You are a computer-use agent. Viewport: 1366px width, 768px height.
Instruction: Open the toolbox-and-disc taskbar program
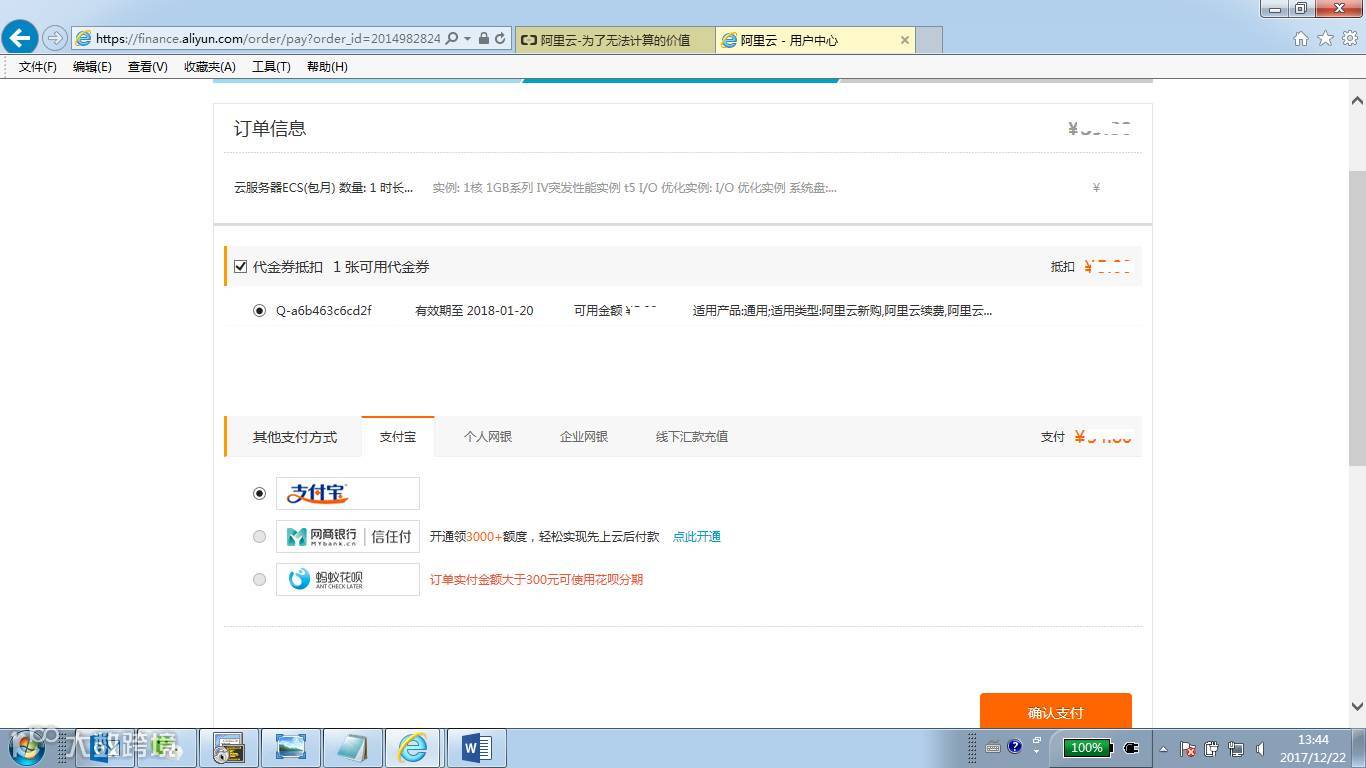pos(228,748)
